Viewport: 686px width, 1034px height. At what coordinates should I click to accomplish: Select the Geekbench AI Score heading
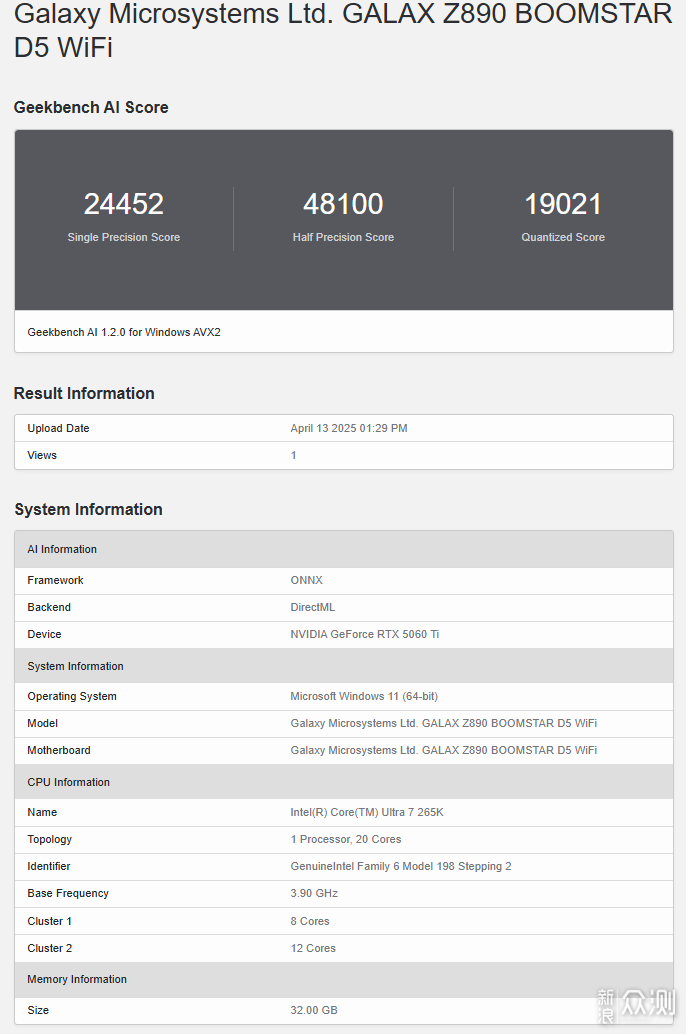point(91,107)
